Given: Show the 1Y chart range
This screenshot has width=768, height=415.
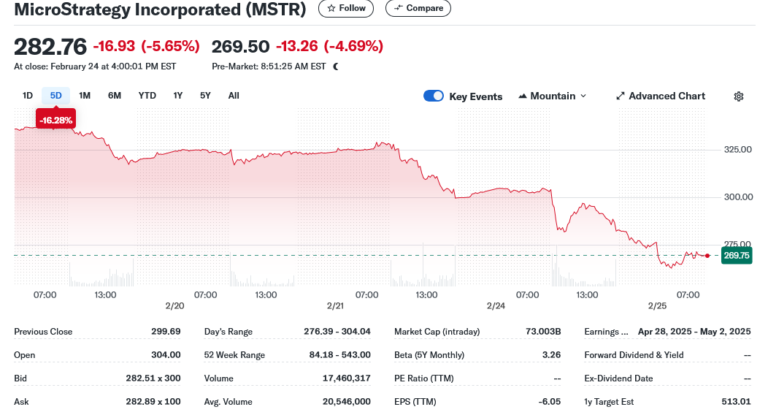Looking at the screenshot, I should pos(178,96).
